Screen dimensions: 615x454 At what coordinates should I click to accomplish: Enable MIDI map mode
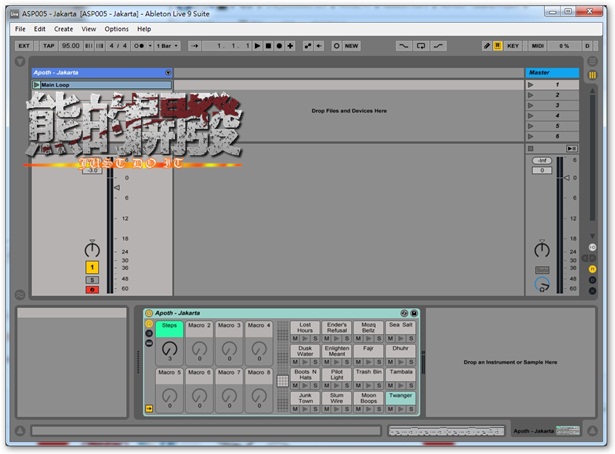click(x=537, y=46)
